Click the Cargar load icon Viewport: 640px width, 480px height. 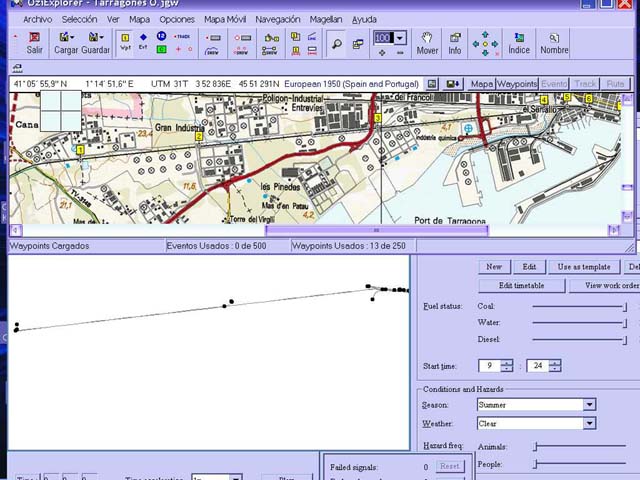click(66, 42)
